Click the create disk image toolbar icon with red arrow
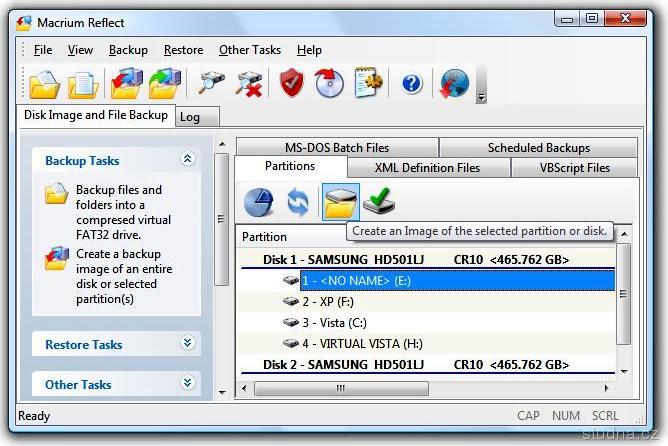668x446 pixels. [127, 83]
